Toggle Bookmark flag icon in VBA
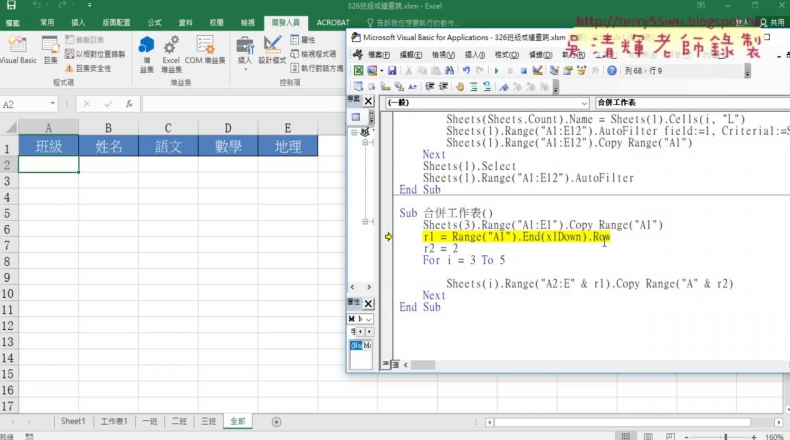790x440 pixels. (x=504, y=87)
